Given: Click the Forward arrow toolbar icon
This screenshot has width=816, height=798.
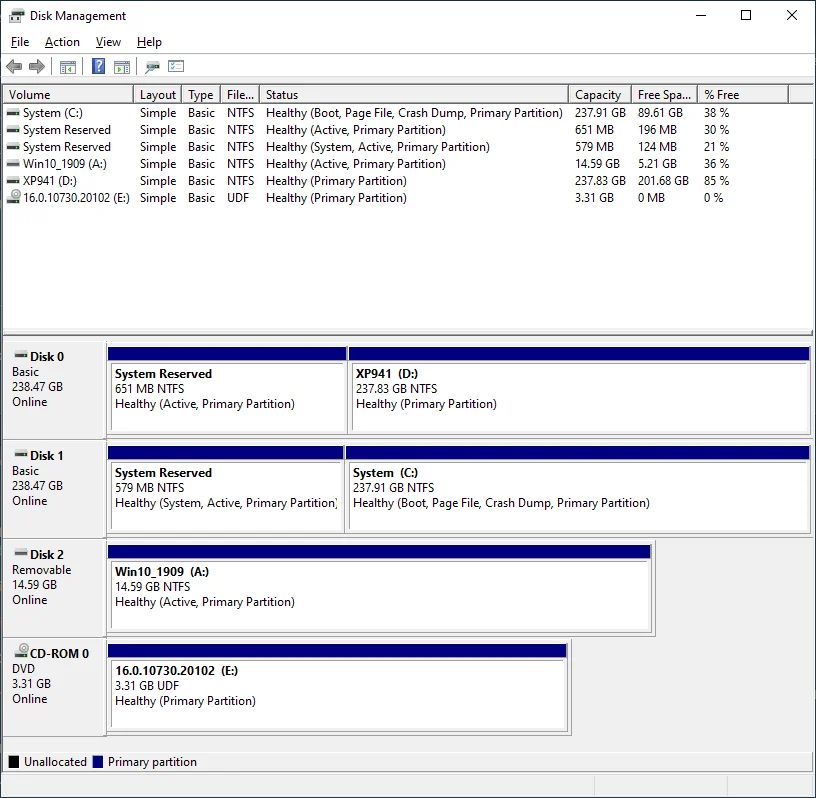Looking at the screenshot, I should point(37,67).
